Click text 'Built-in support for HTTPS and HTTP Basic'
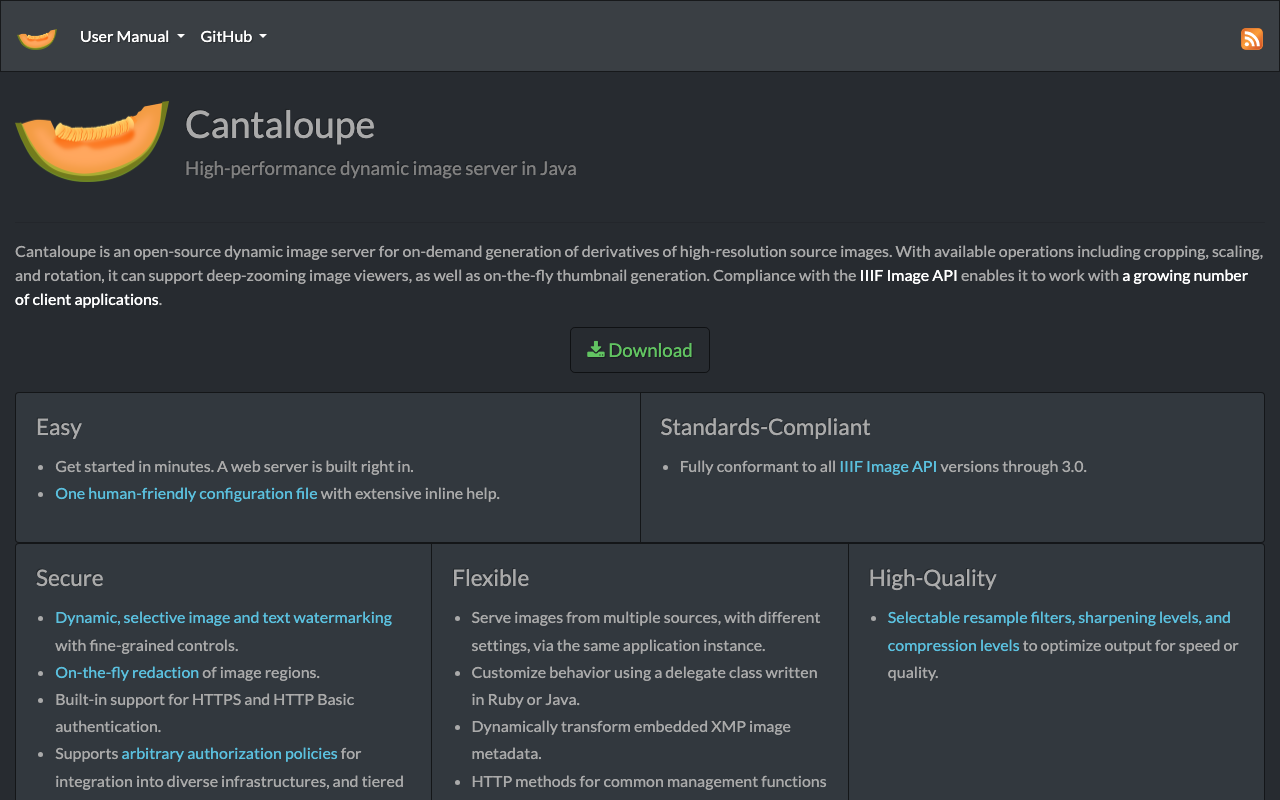 205,699
